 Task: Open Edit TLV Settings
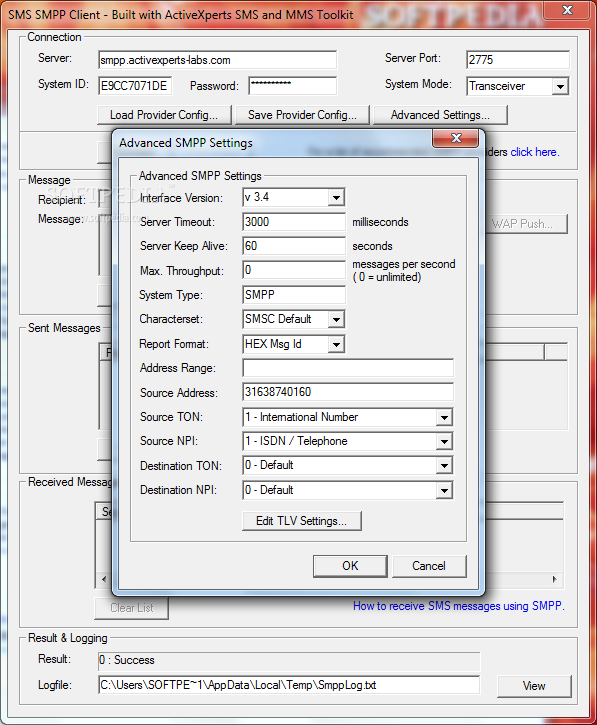302,521
